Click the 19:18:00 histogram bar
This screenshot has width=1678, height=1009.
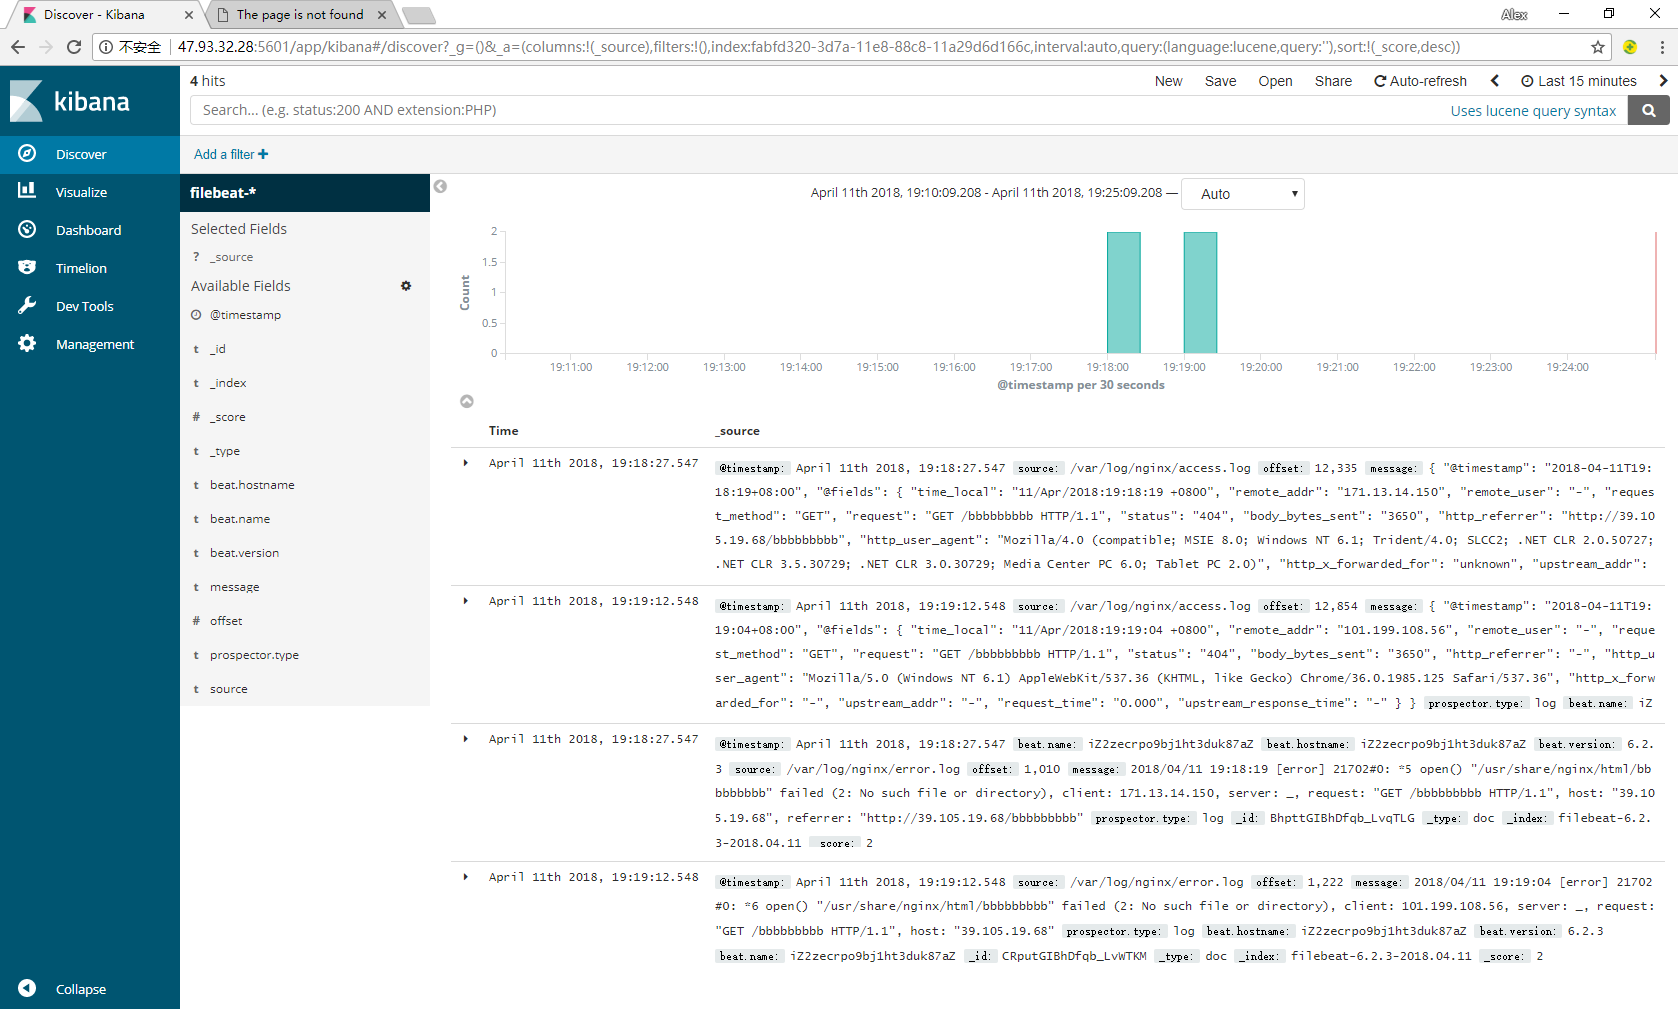click(x=1124, y=292)
